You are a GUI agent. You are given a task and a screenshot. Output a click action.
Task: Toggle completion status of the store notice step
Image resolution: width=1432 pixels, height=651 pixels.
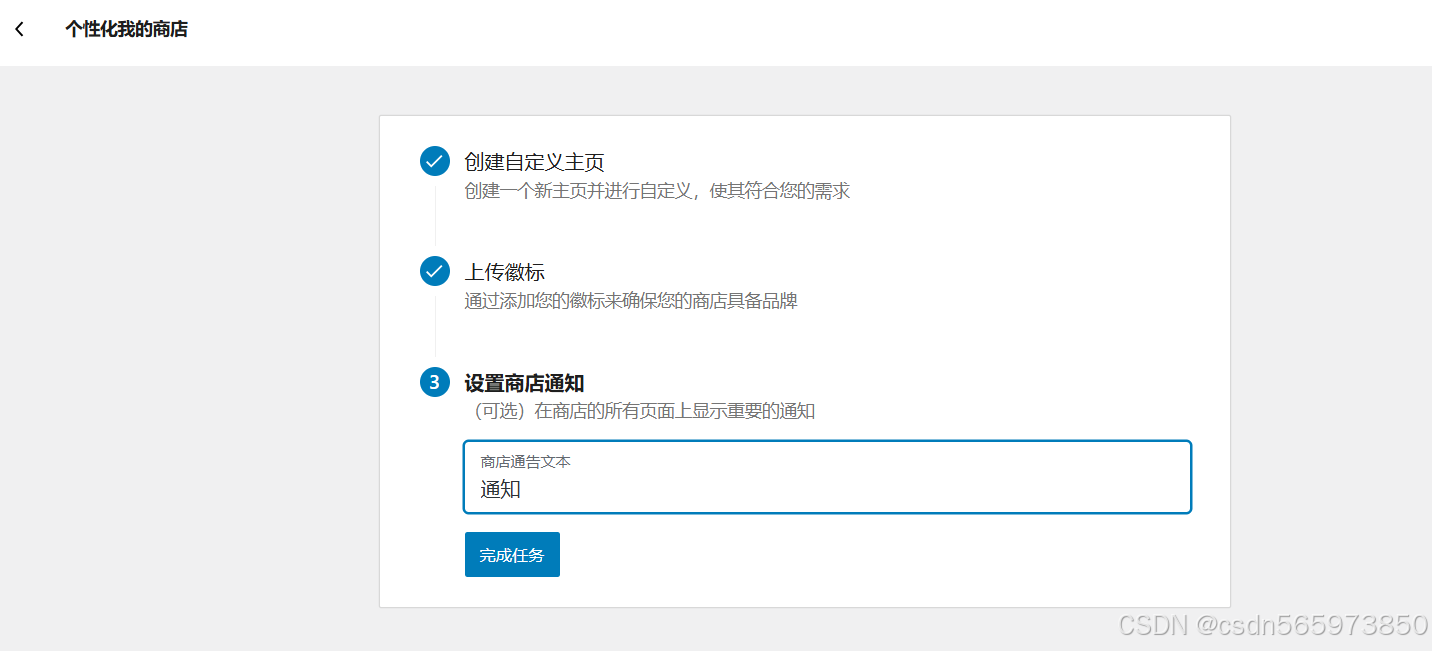434,382
